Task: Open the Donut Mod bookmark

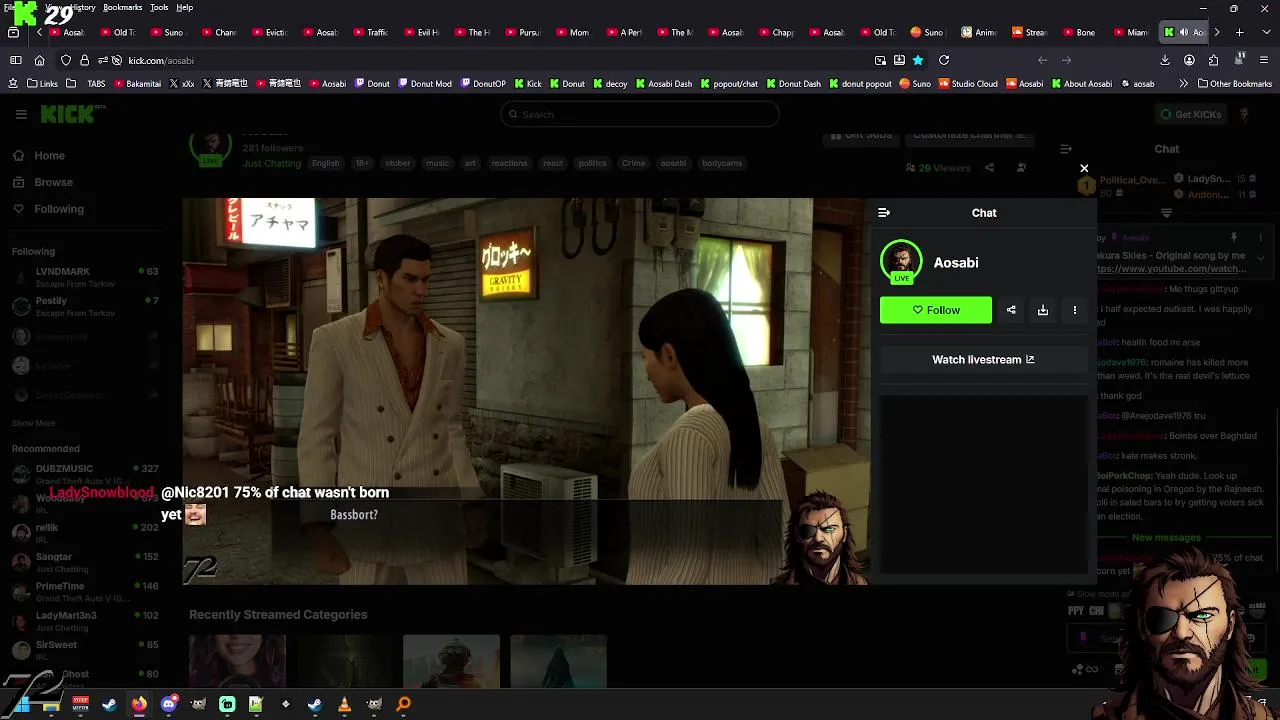Action: tap(423, 84)
